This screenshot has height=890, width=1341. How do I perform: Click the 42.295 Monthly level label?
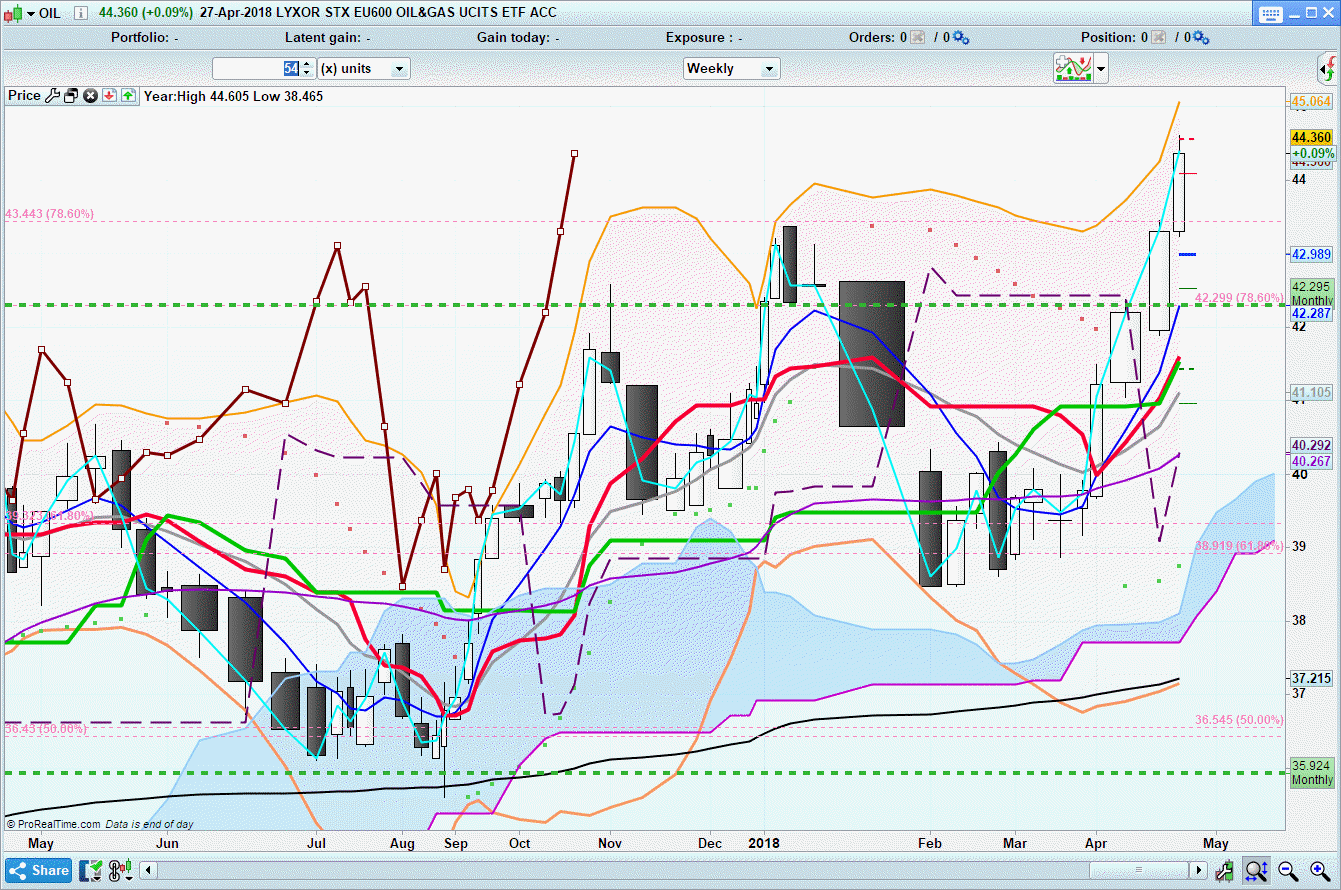(1312, 292)
